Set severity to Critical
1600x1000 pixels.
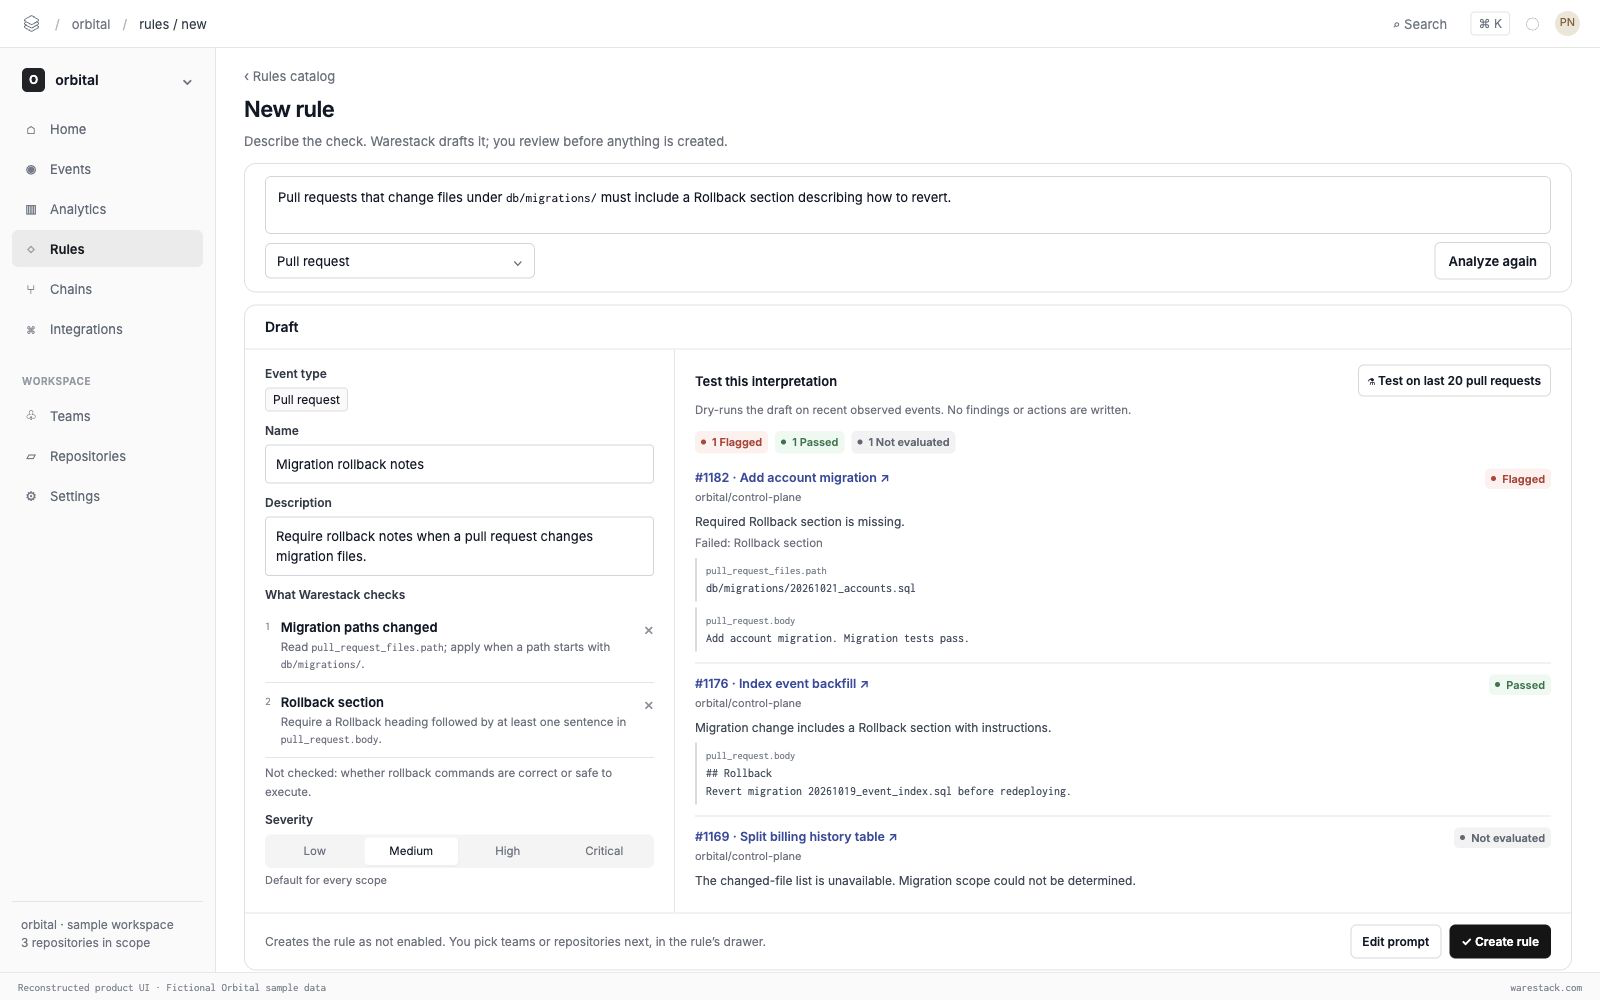pos(604,851)
